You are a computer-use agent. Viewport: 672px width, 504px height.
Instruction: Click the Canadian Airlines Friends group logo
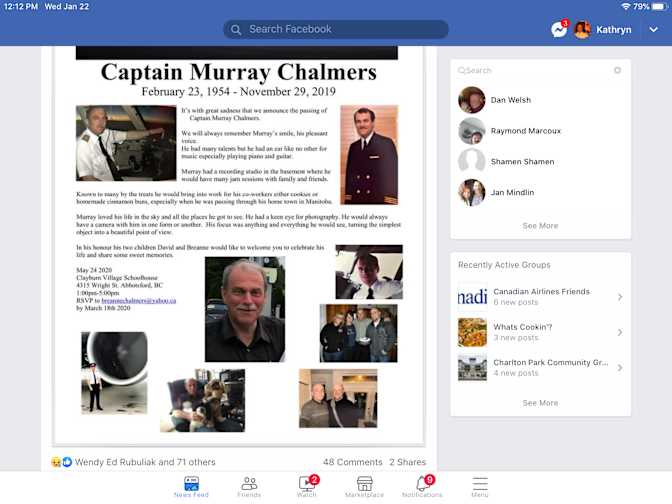472,297
